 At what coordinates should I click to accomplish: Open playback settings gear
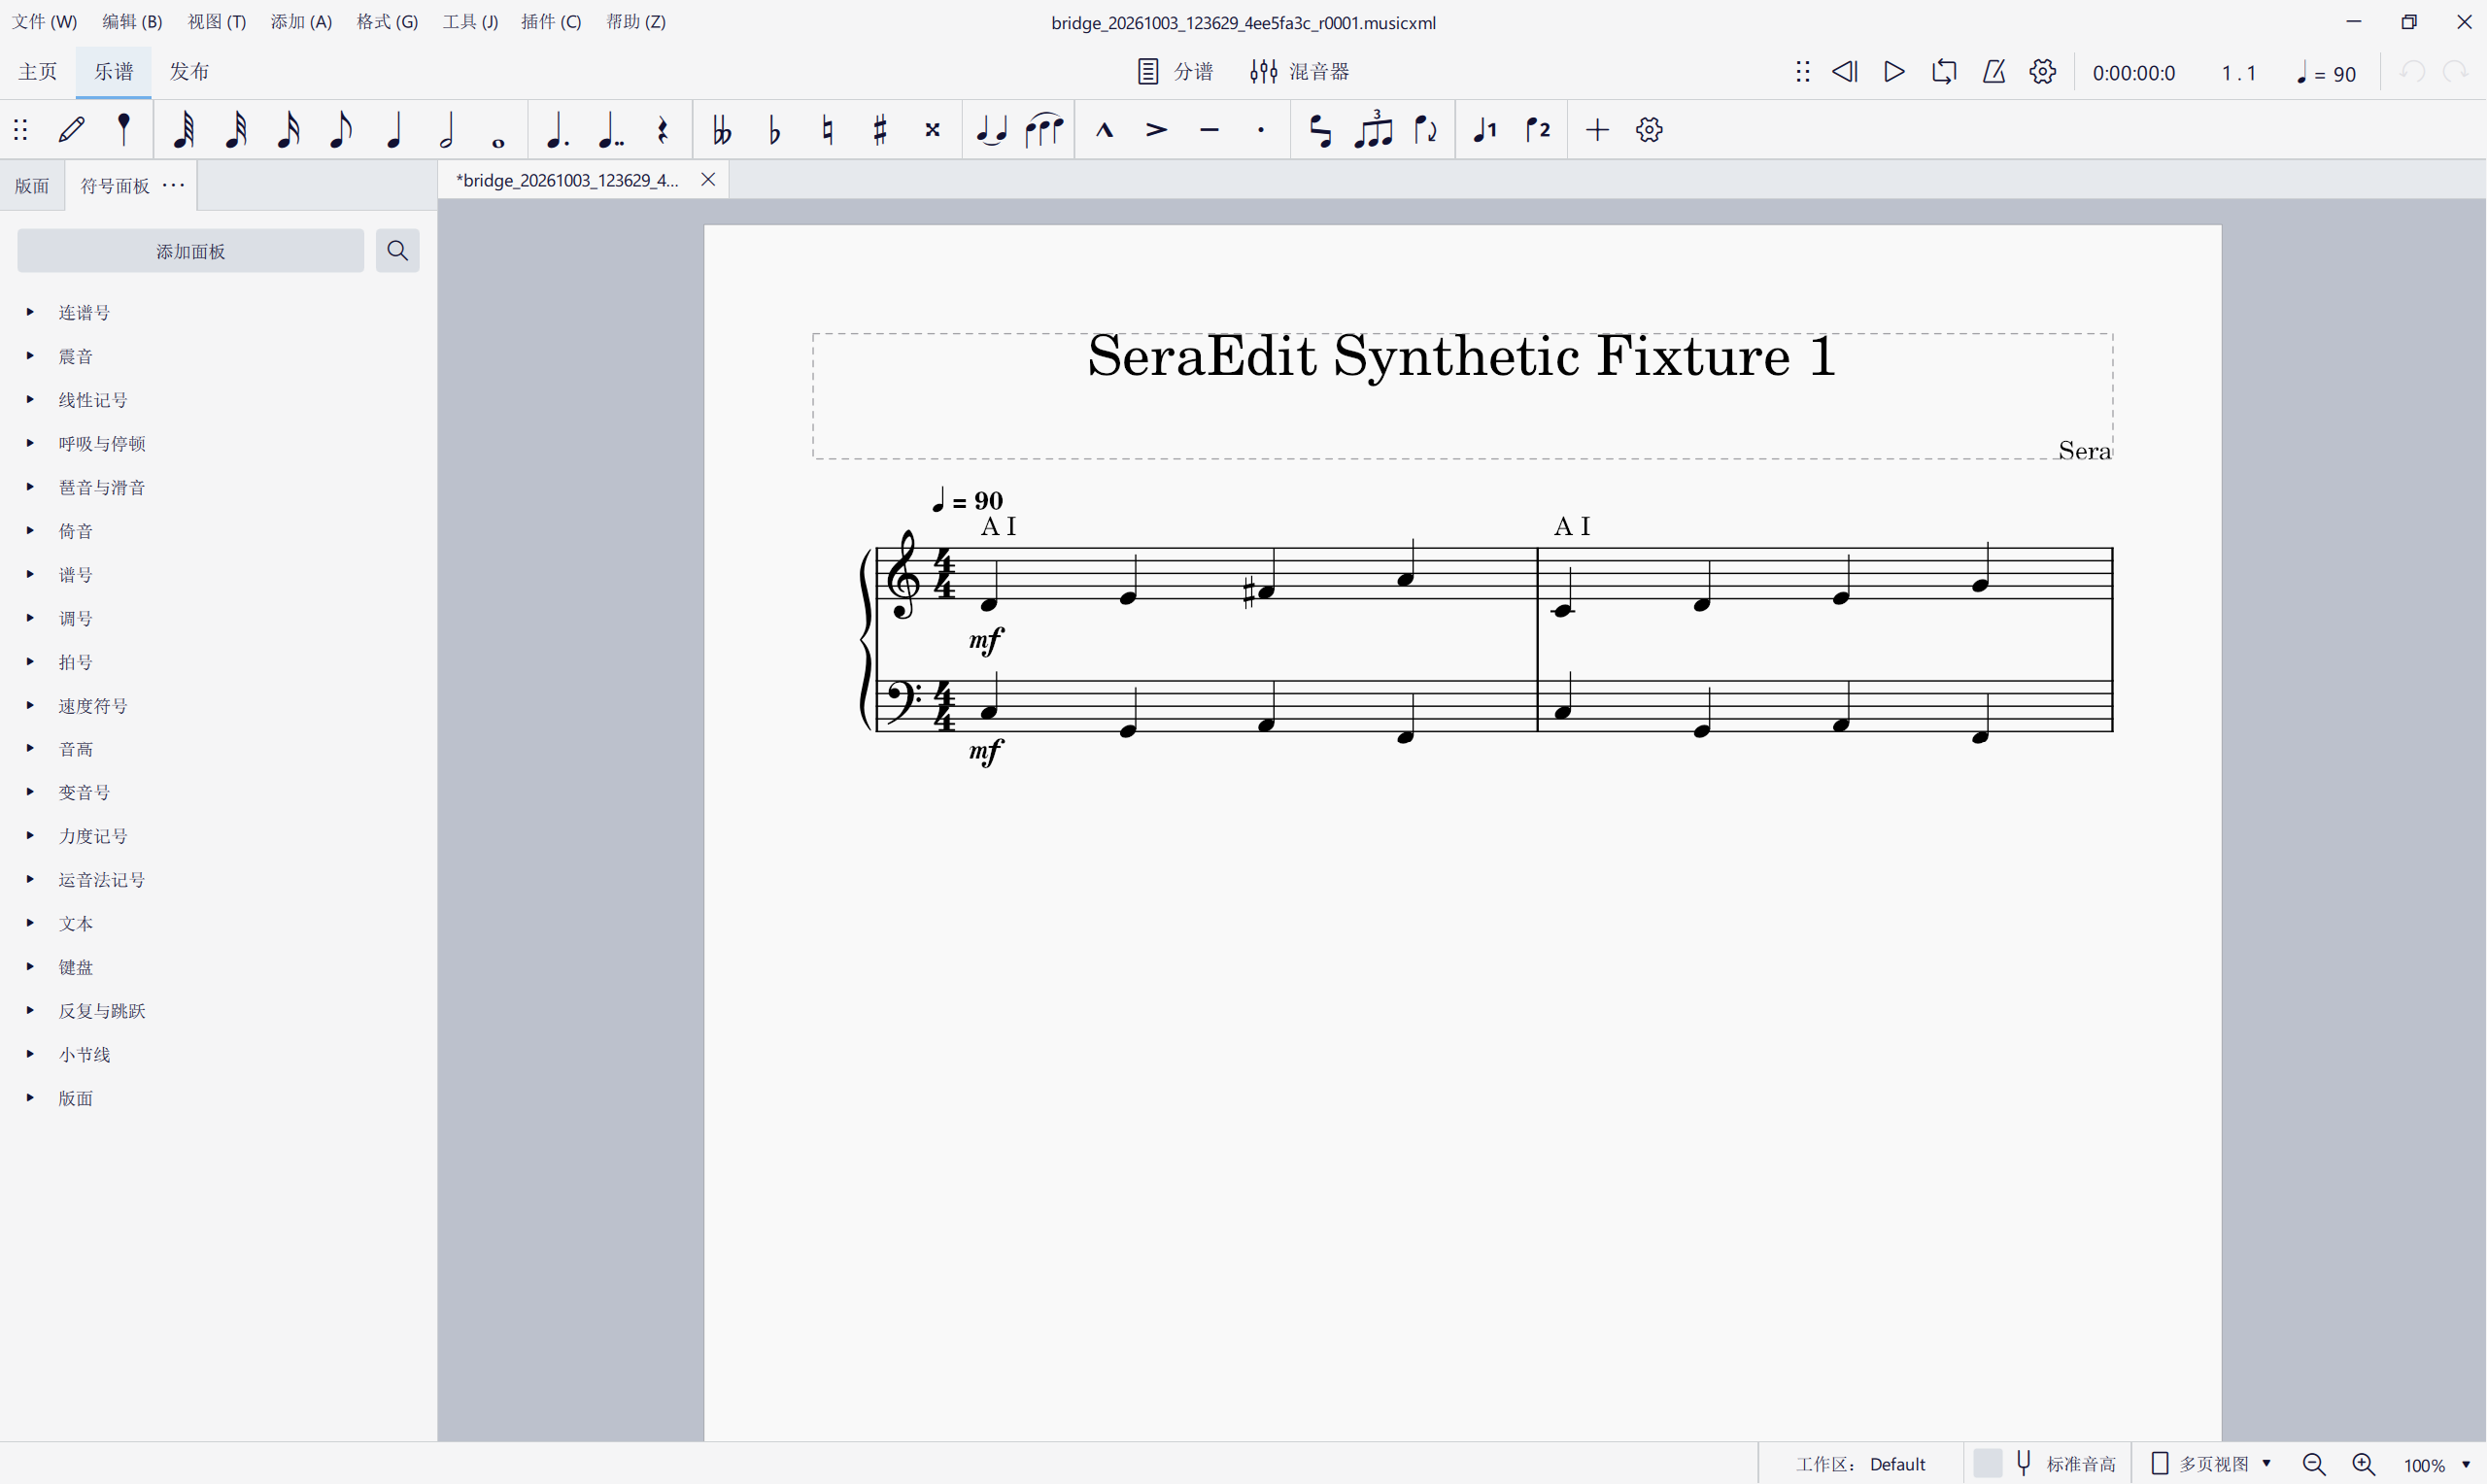tap(2043, 72)
